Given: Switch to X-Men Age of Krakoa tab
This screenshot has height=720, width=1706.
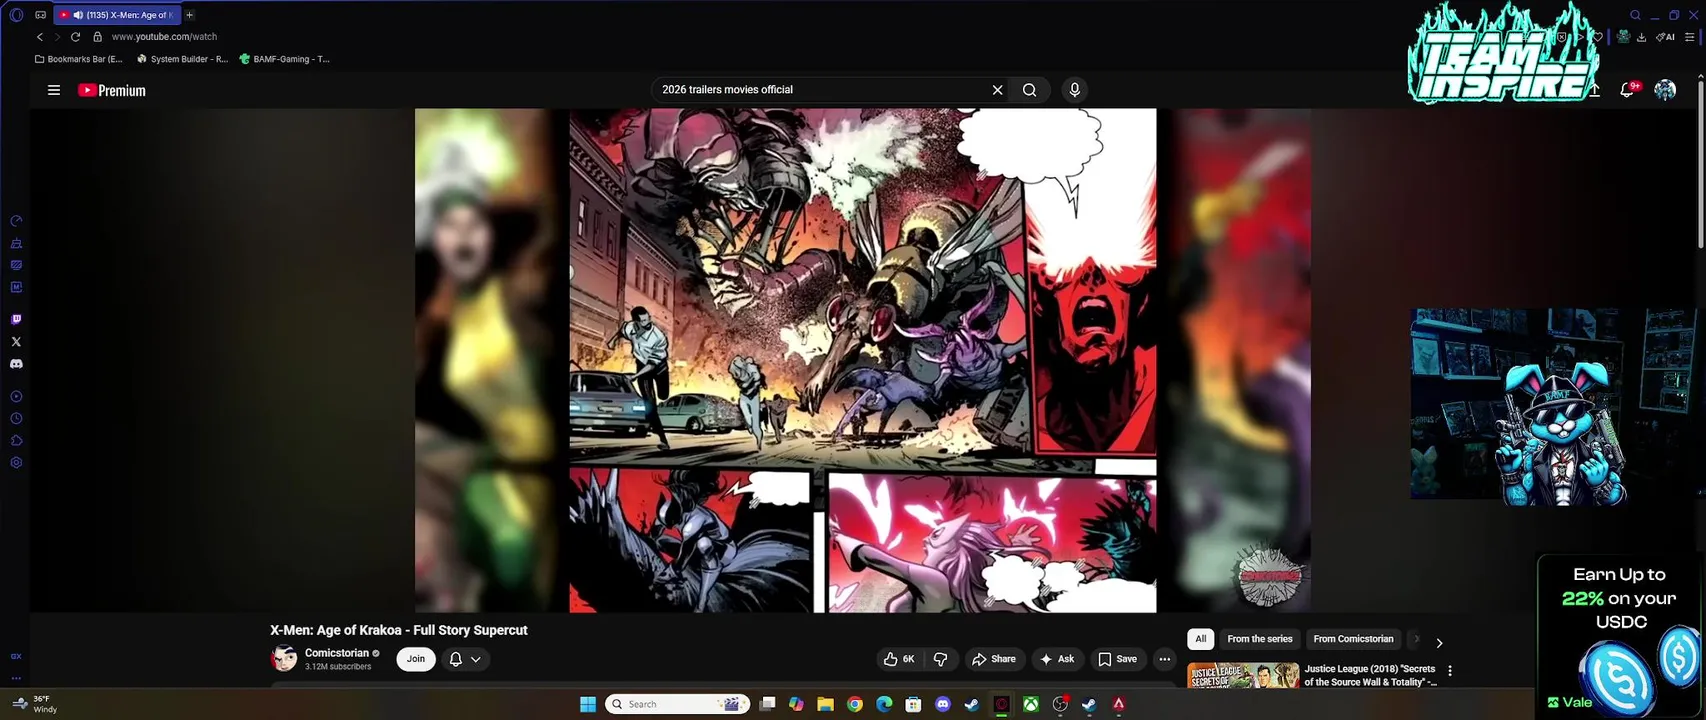Looking at the screenshot, I should click(117, 15).
